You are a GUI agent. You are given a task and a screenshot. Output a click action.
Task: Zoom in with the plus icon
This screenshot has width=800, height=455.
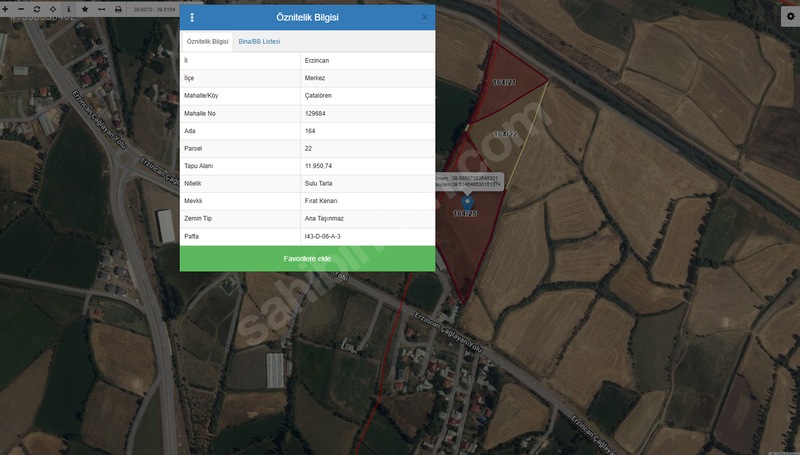[5, 9]
